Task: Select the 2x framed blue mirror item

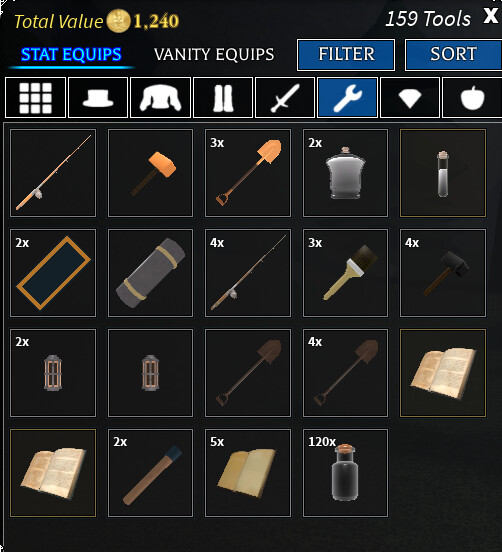Action: coord(53,273)
